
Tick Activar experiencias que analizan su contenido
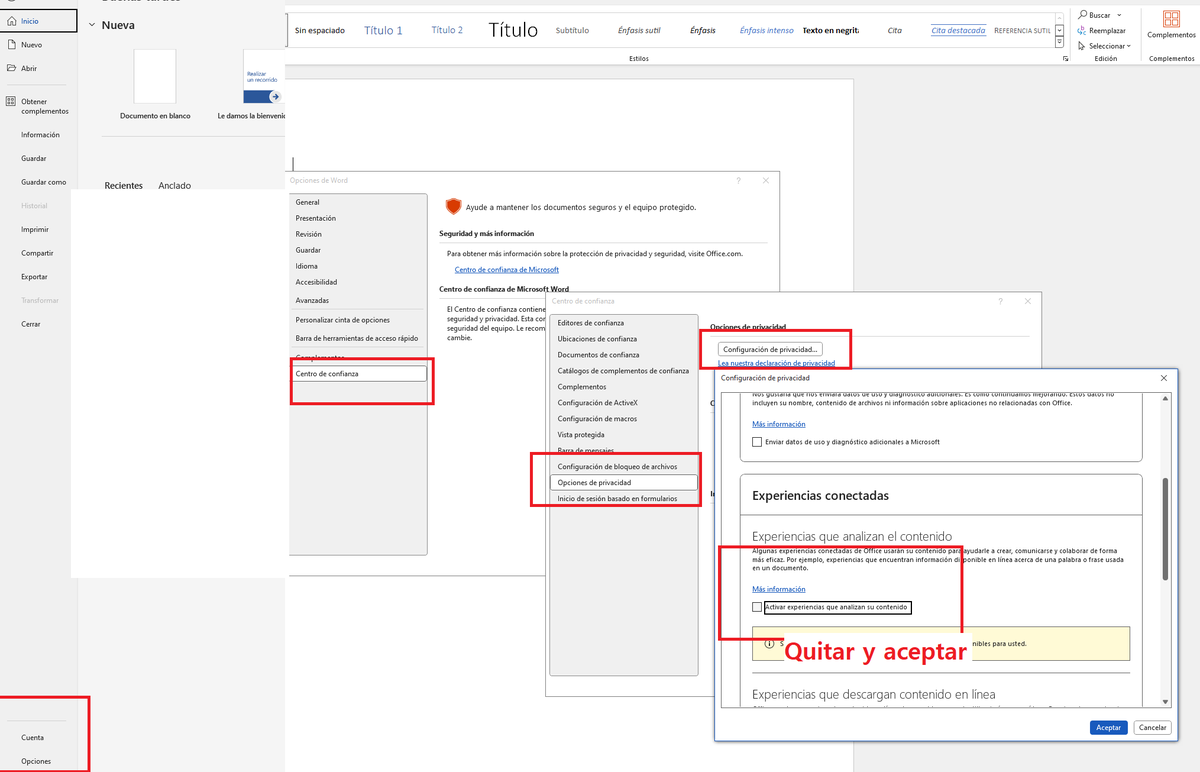[x=757, y=607]
